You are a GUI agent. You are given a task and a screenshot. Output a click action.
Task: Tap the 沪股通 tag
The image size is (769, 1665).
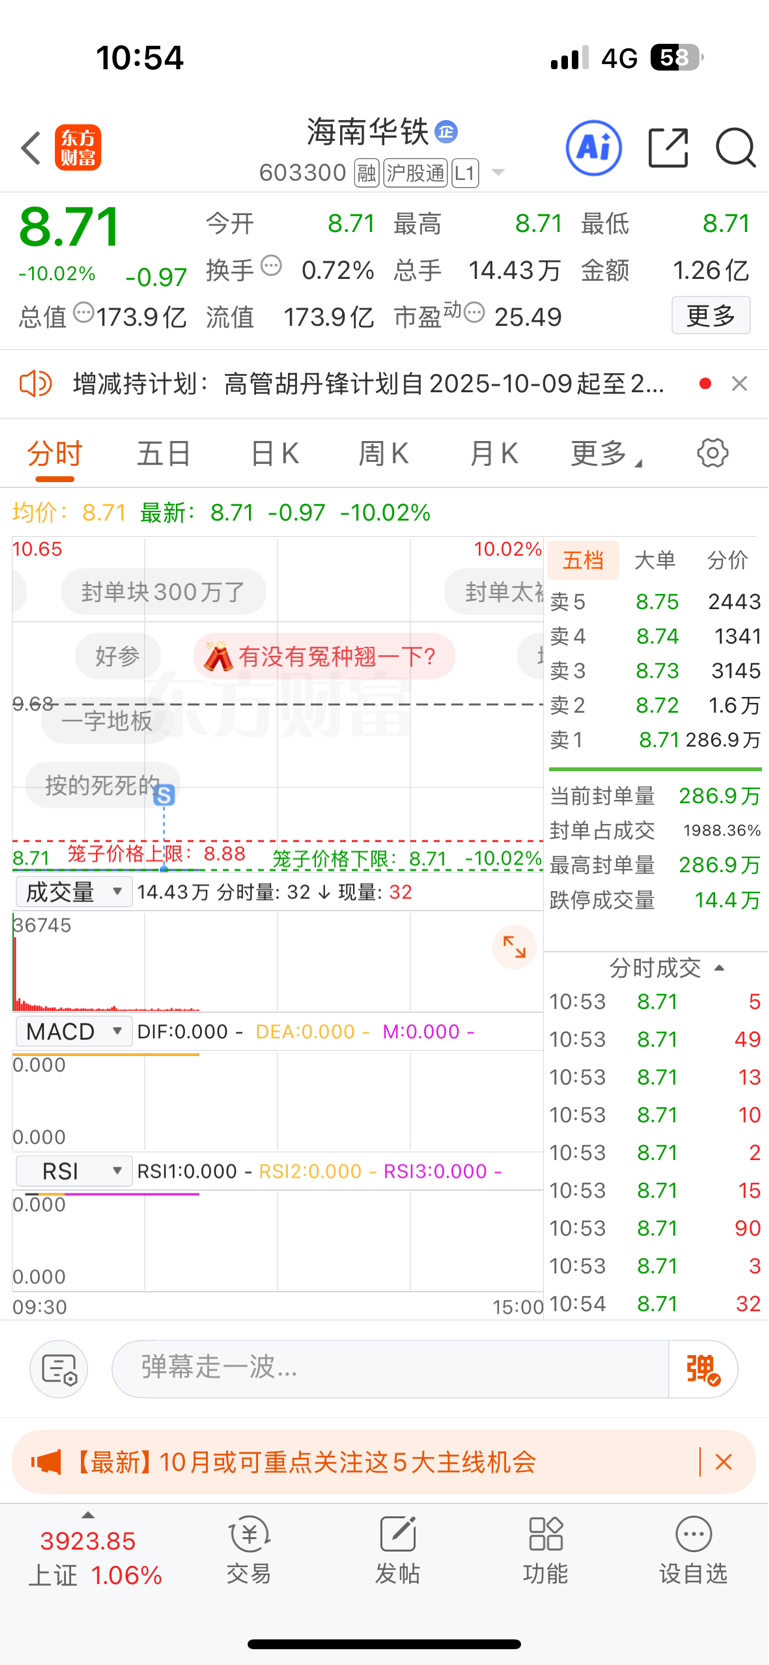click(415, 173)
